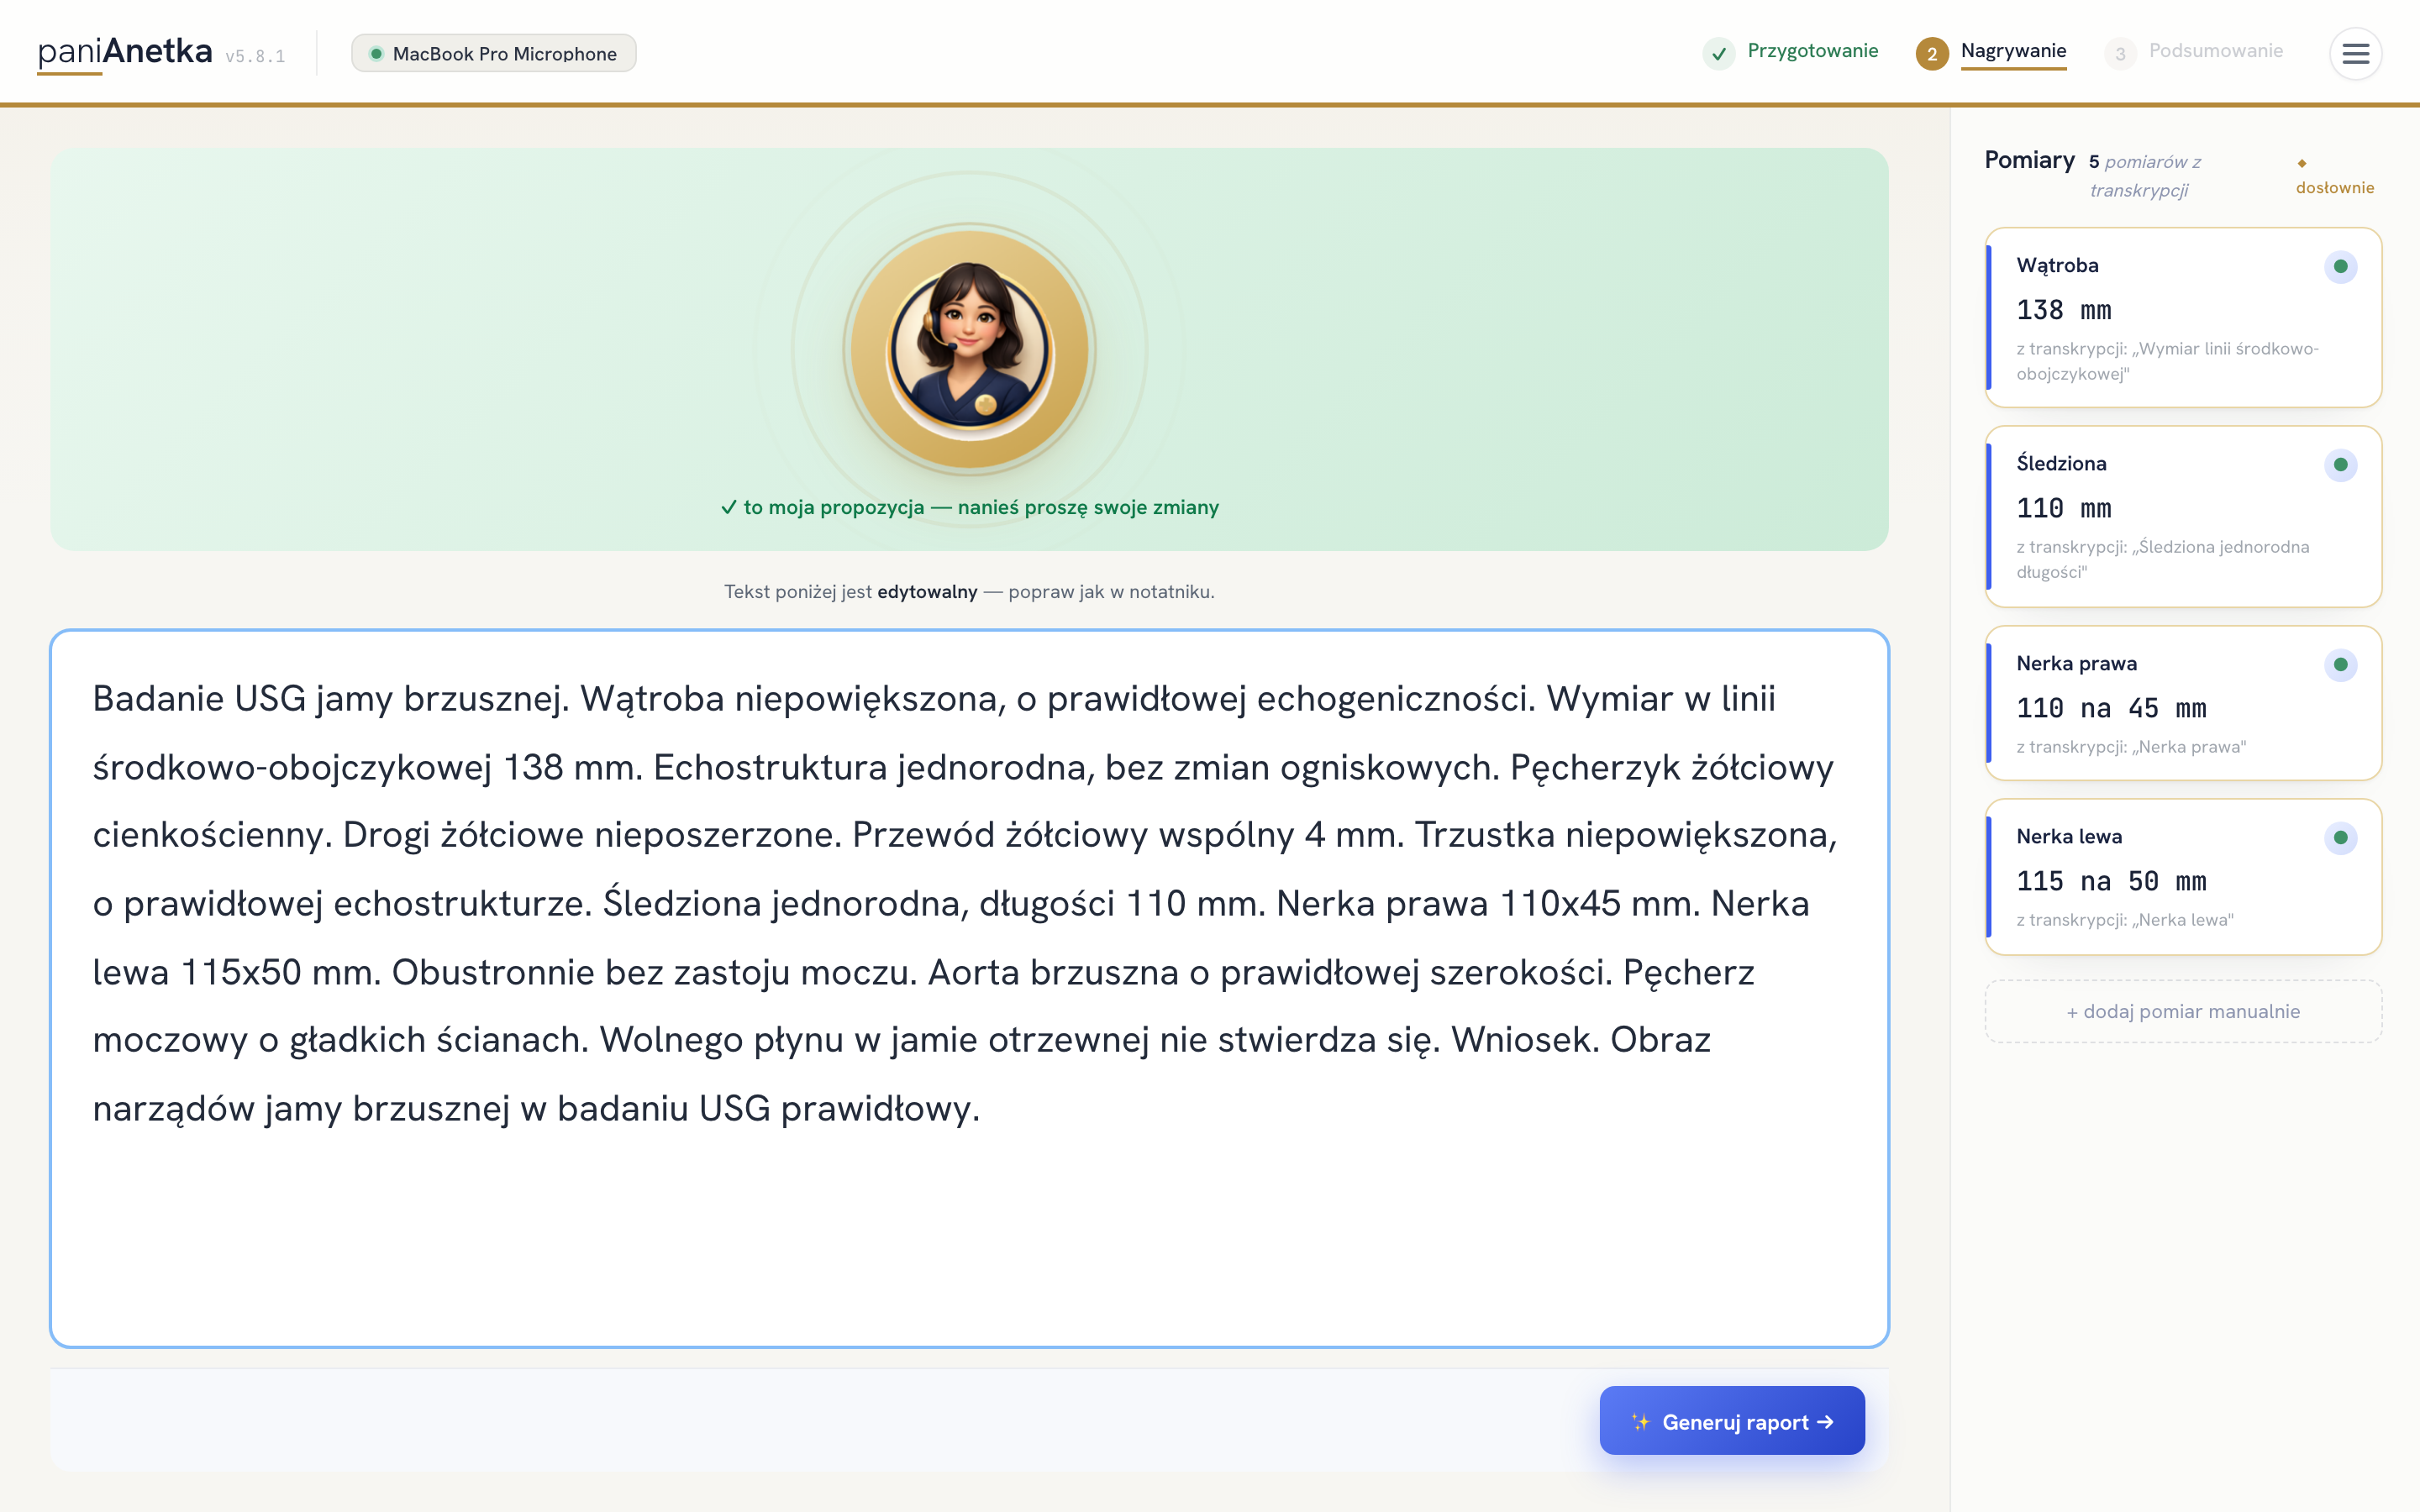This screenshot has width=2420, height=1512.
Task: Click the step 3 number badge
Action: pyautogui.click(x=2120, y=54)
